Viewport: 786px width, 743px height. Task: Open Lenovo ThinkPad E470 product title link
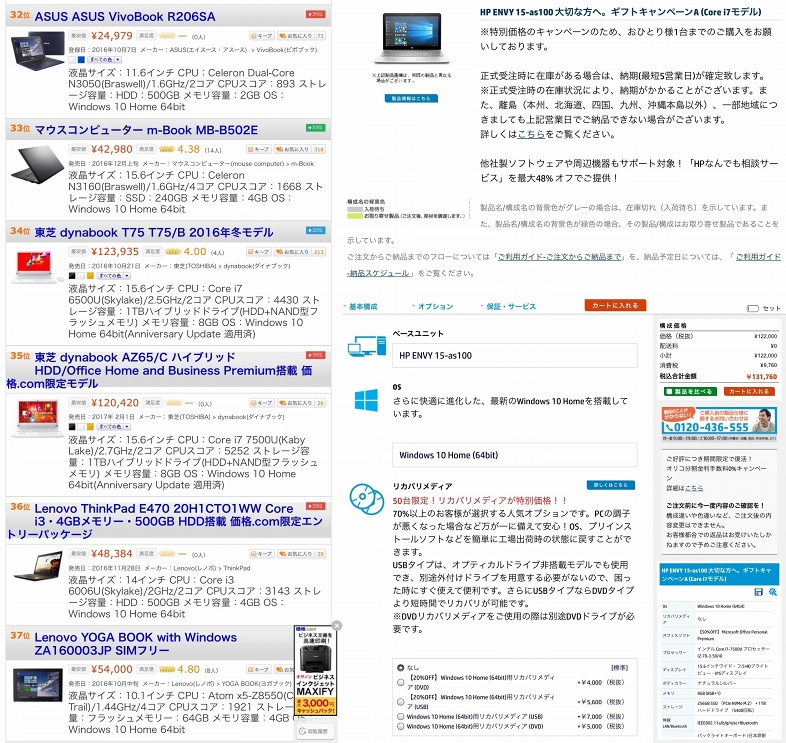coord(165,521)
